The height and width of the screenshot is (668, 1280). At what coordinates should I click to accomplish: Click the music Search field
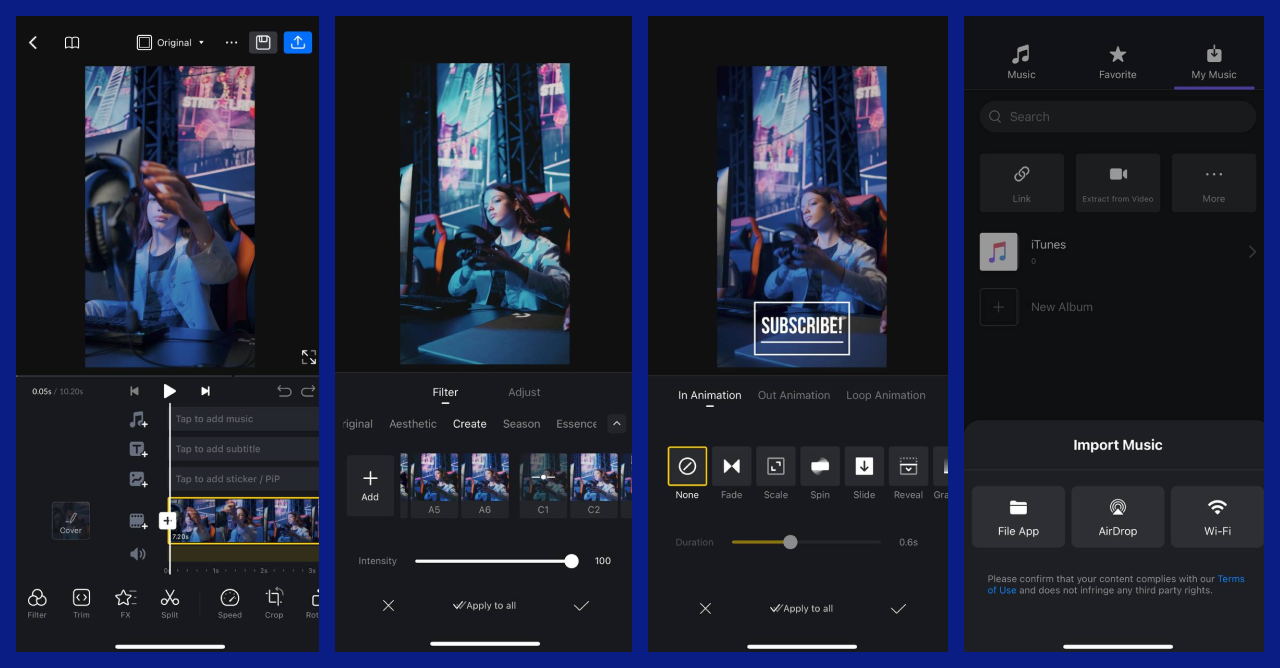coord(1117,116)
